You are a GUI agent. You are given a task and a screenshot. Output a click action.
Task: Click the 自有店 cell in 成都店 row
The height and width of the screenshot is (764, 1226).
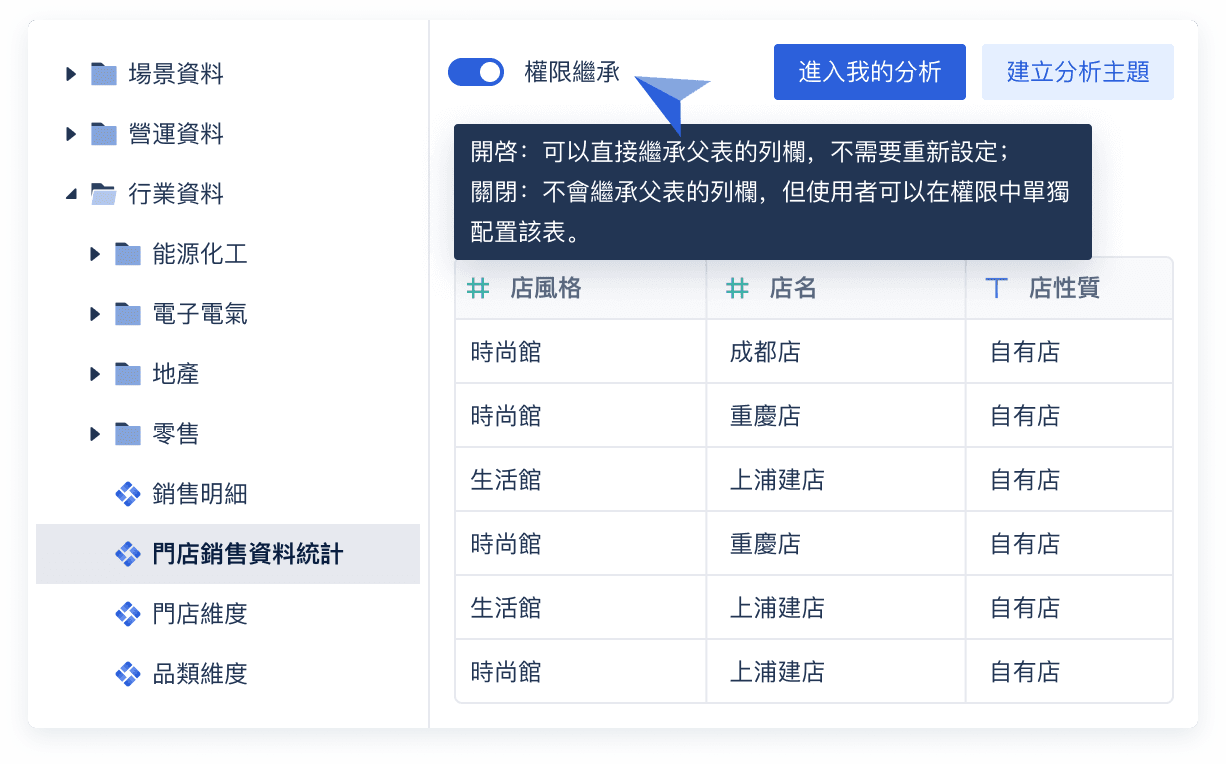click(1069, 352)
